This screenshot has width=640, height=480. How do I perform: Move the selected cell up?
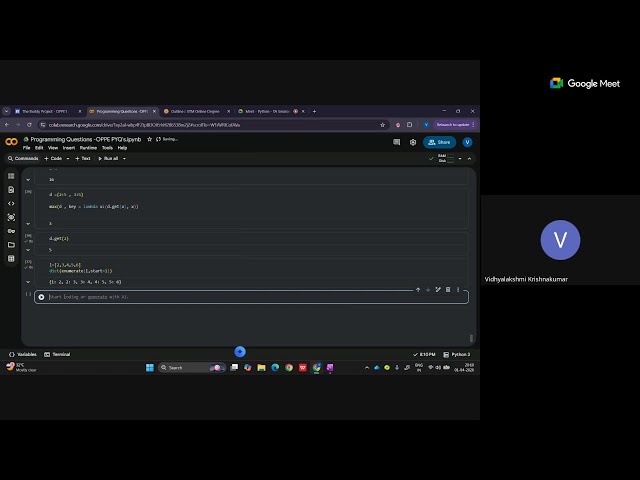[x=418, y=289]
